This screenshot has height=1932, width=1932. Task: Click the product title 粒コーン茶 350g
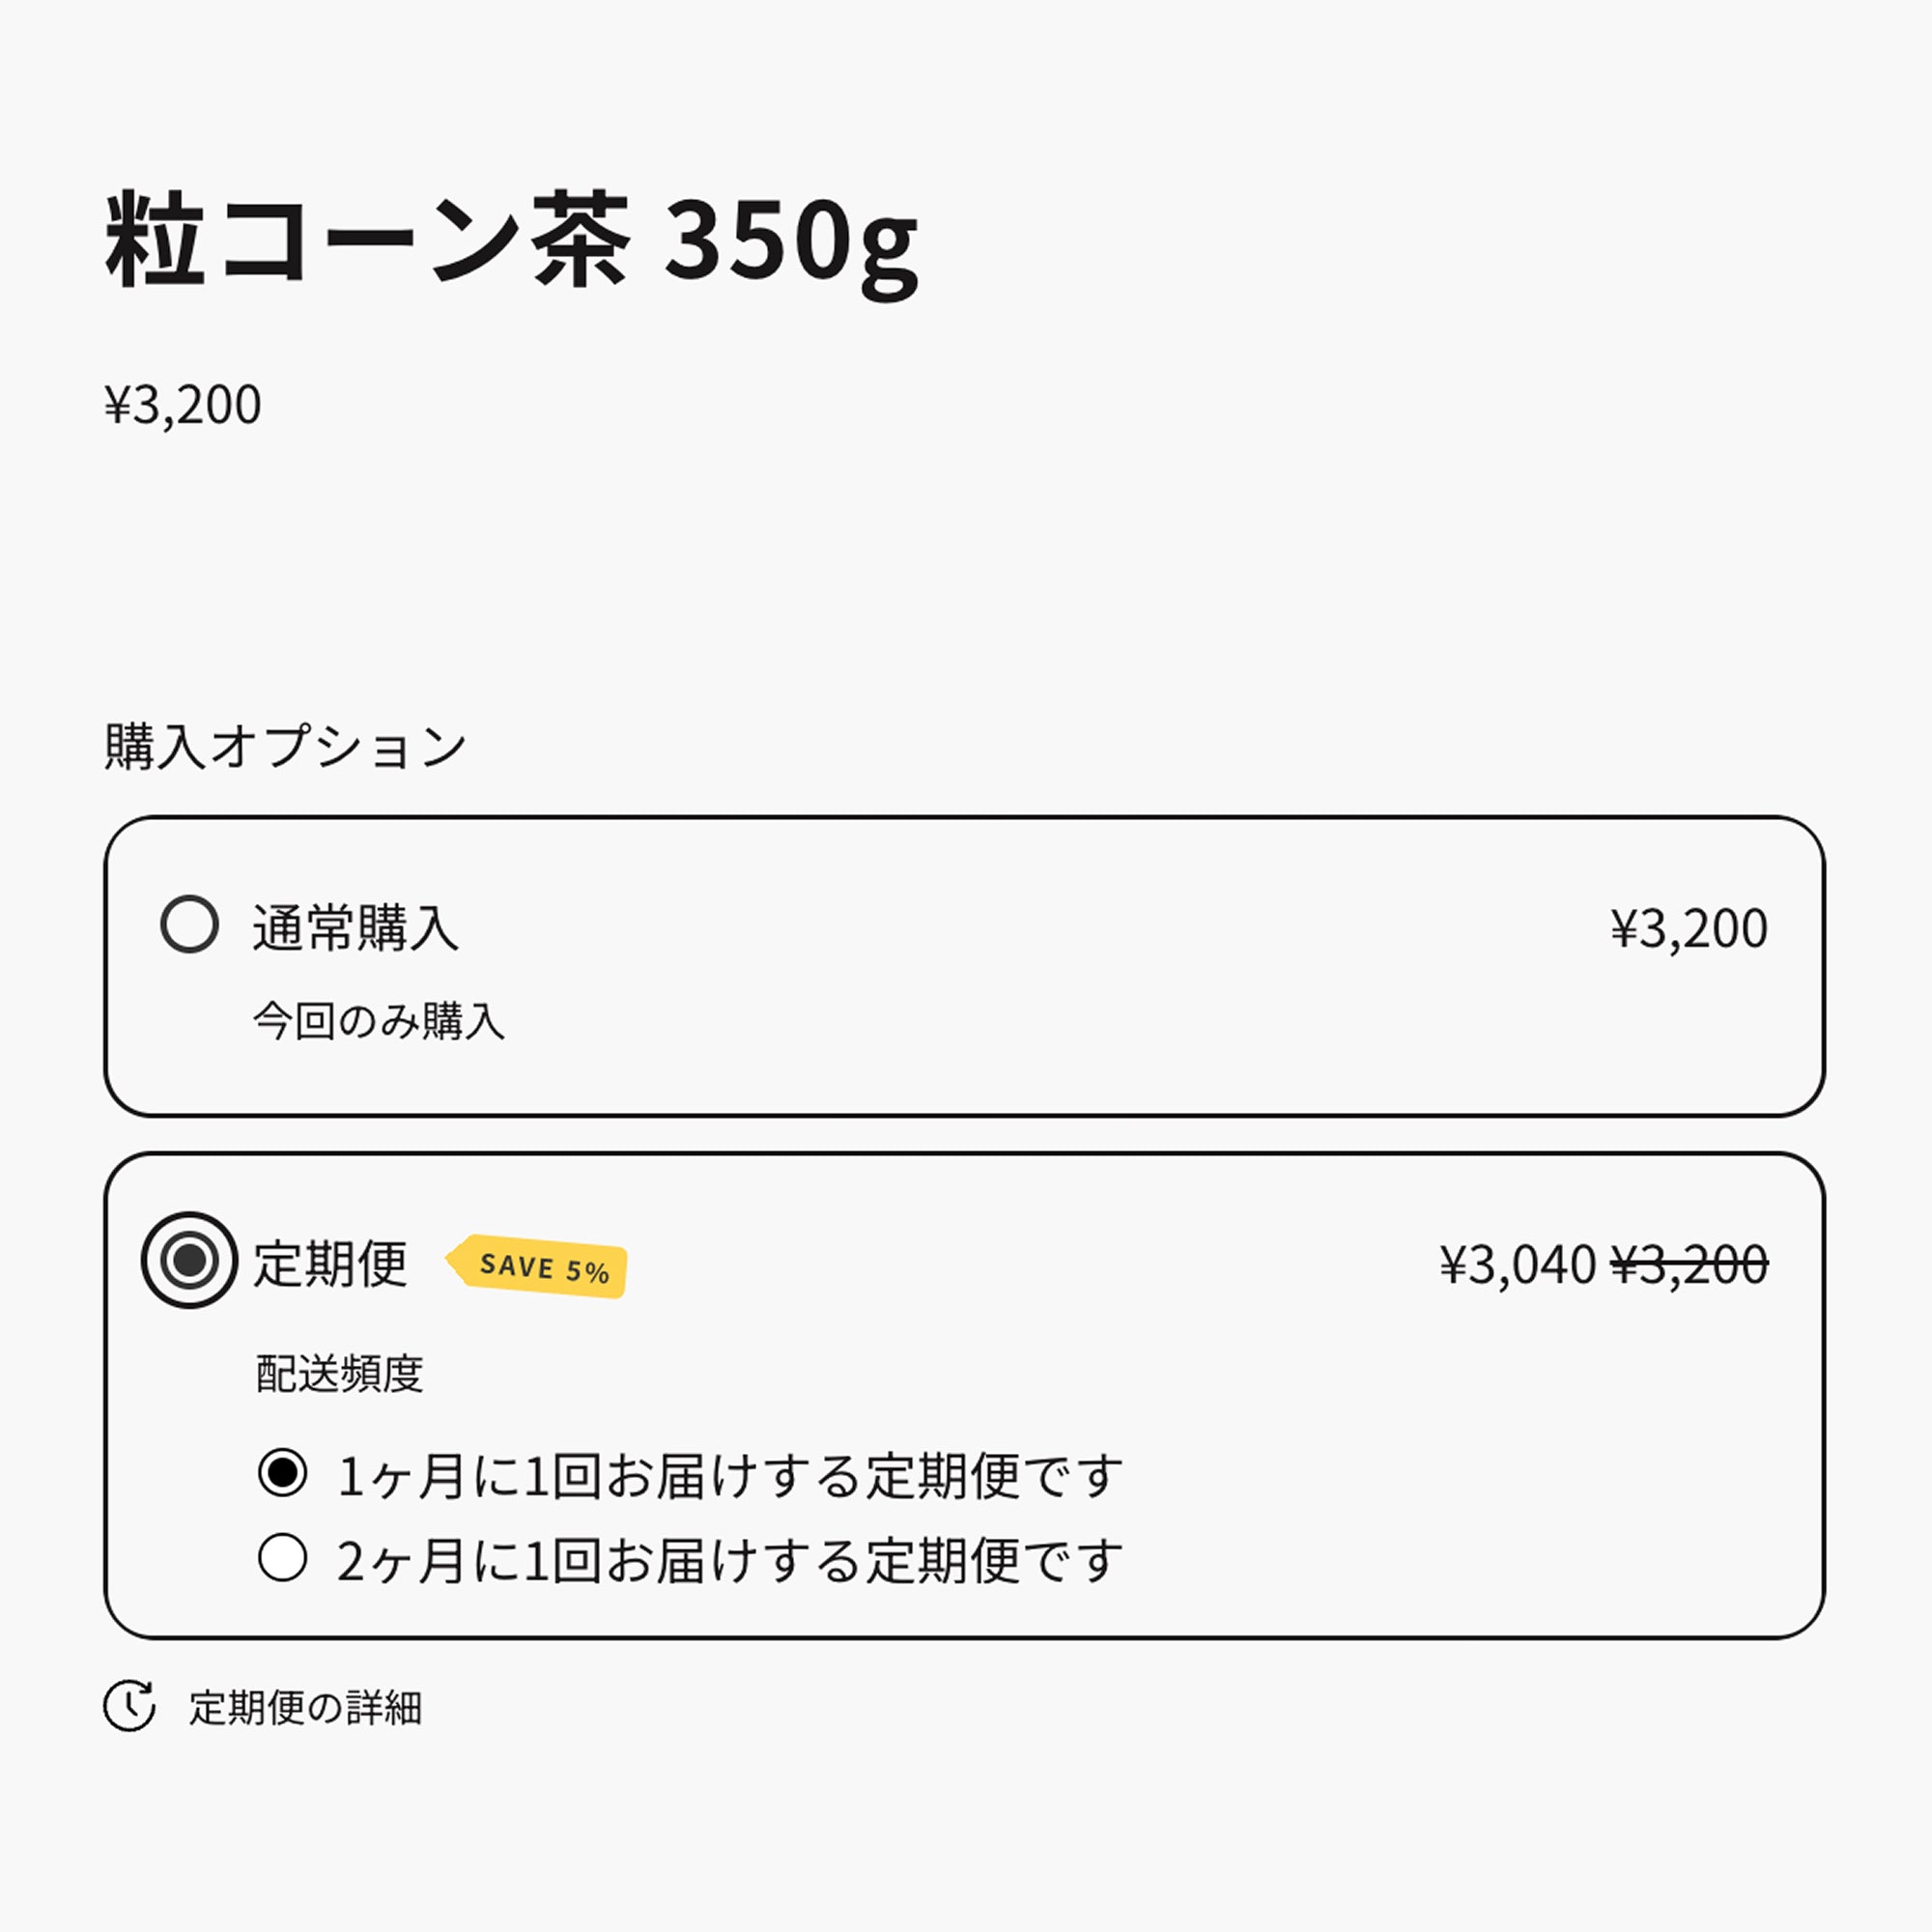[511, 242]
